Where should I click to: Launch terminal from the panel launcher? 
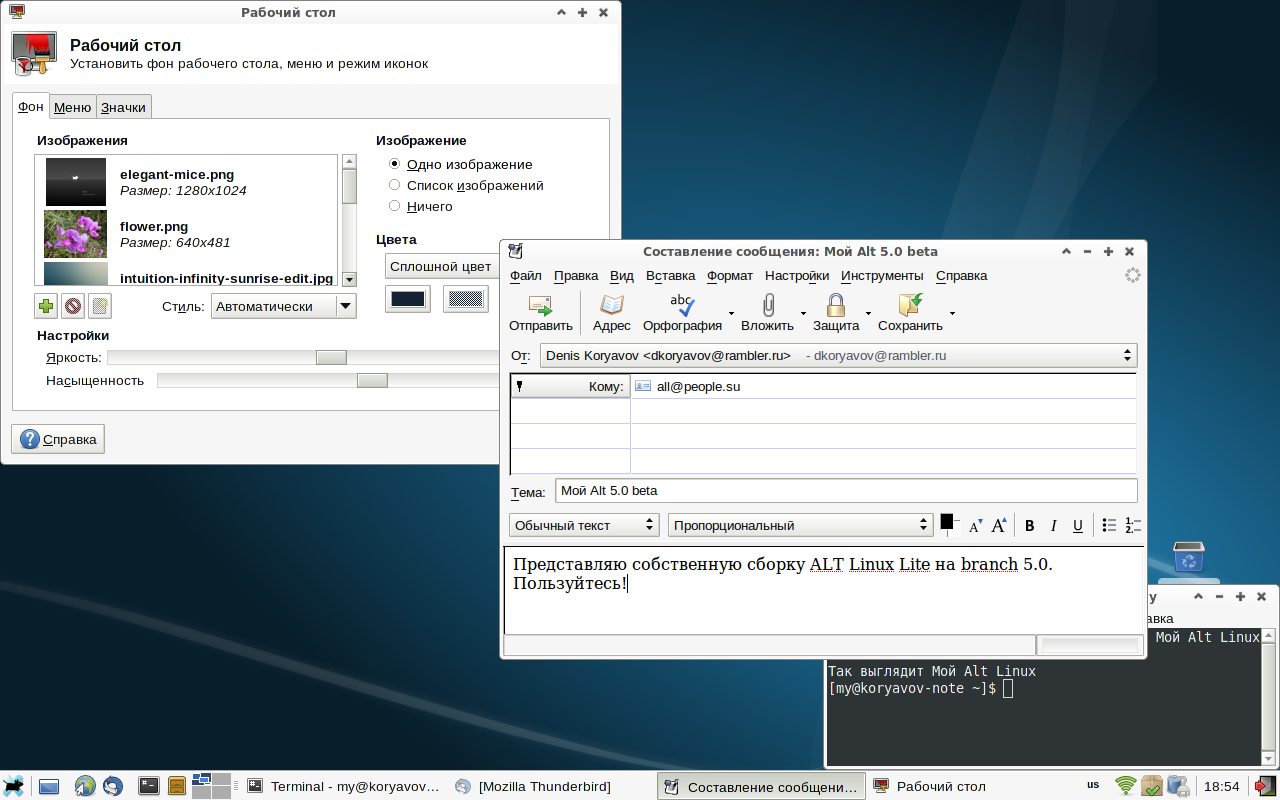[x=149, y=786]
